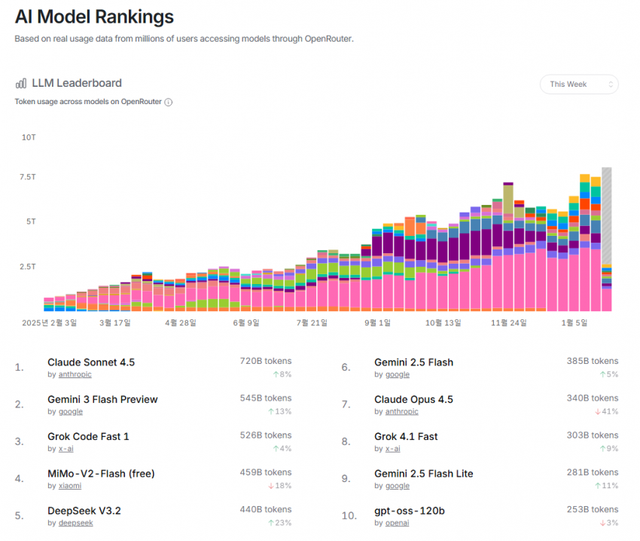
Task: Open the MiMo-V2-Flash (free) model
Action: 101,474
